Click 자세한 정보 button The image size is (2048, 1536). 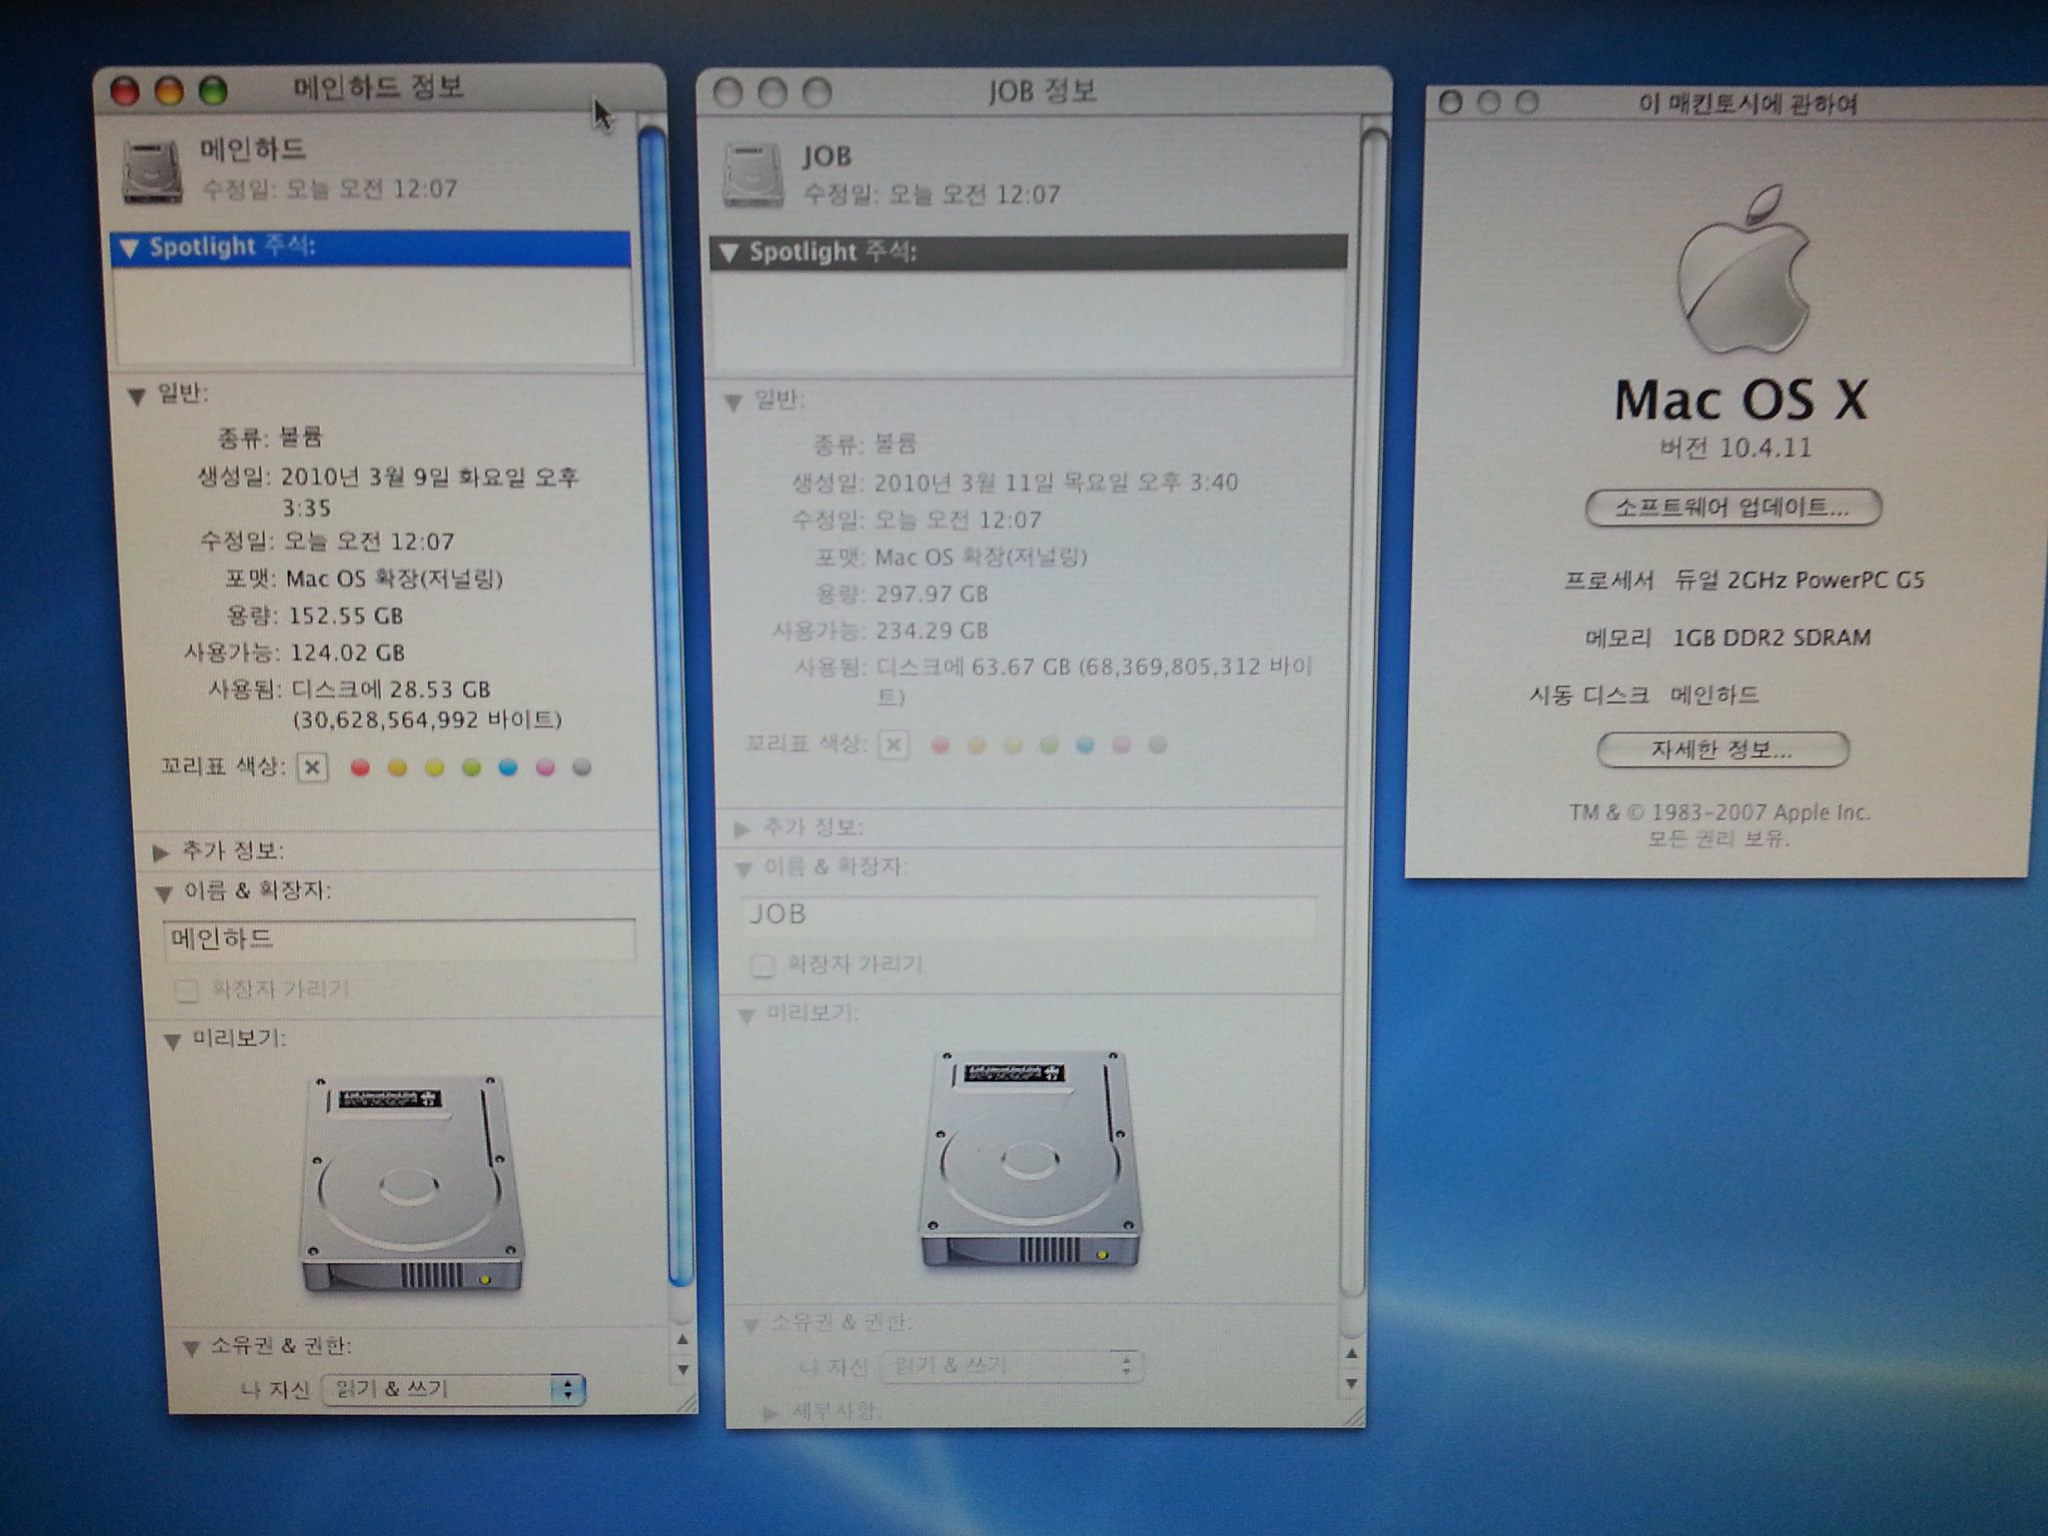[1722, 750]
